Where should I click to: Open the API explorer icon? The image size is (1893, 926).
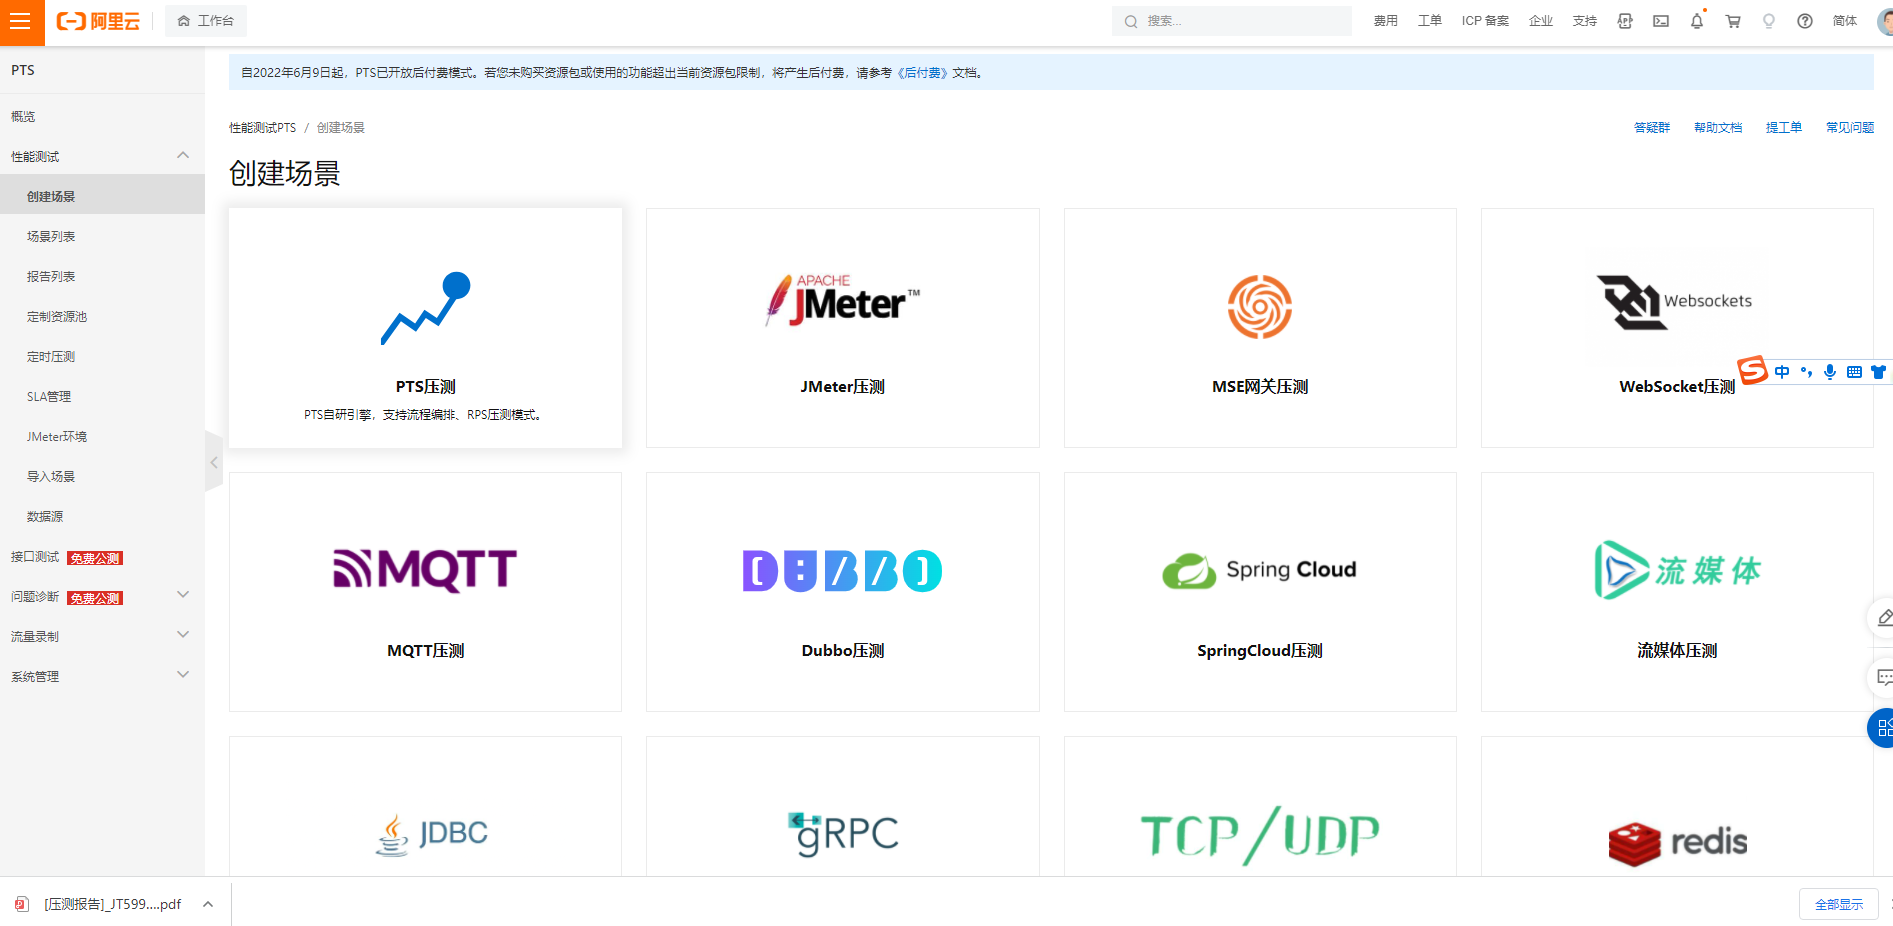point(1625,21)
